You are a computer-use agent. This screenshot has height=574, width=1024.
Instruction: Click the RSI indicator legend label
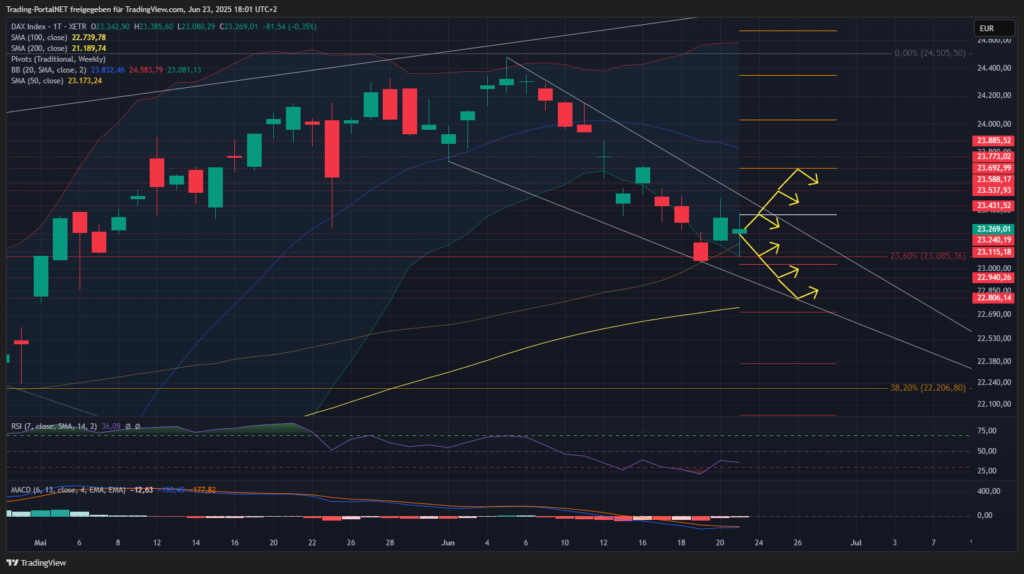(x=50, y=426)
